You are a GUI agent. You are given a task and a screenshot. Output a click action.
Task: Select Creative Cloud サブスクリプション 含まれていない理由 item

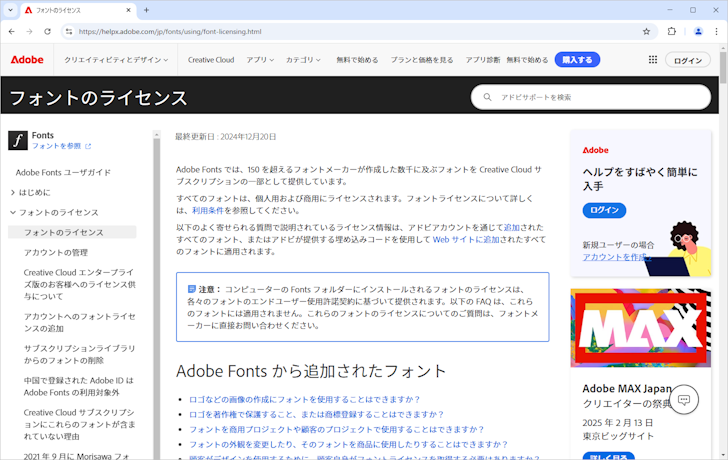tap(79, 424)
